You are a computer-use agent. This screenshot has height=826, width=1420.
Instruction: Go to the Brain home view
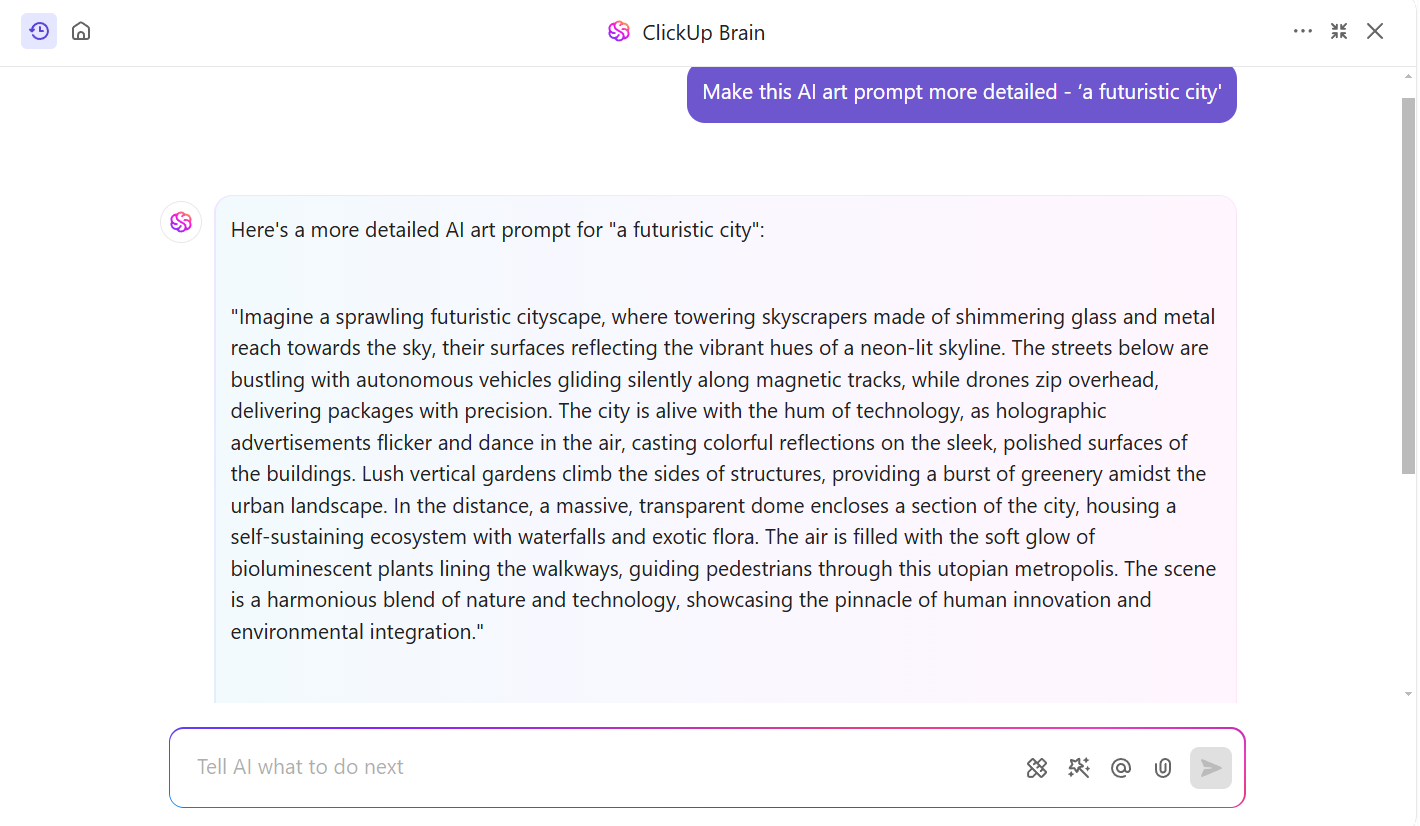(x=81, y=31)
